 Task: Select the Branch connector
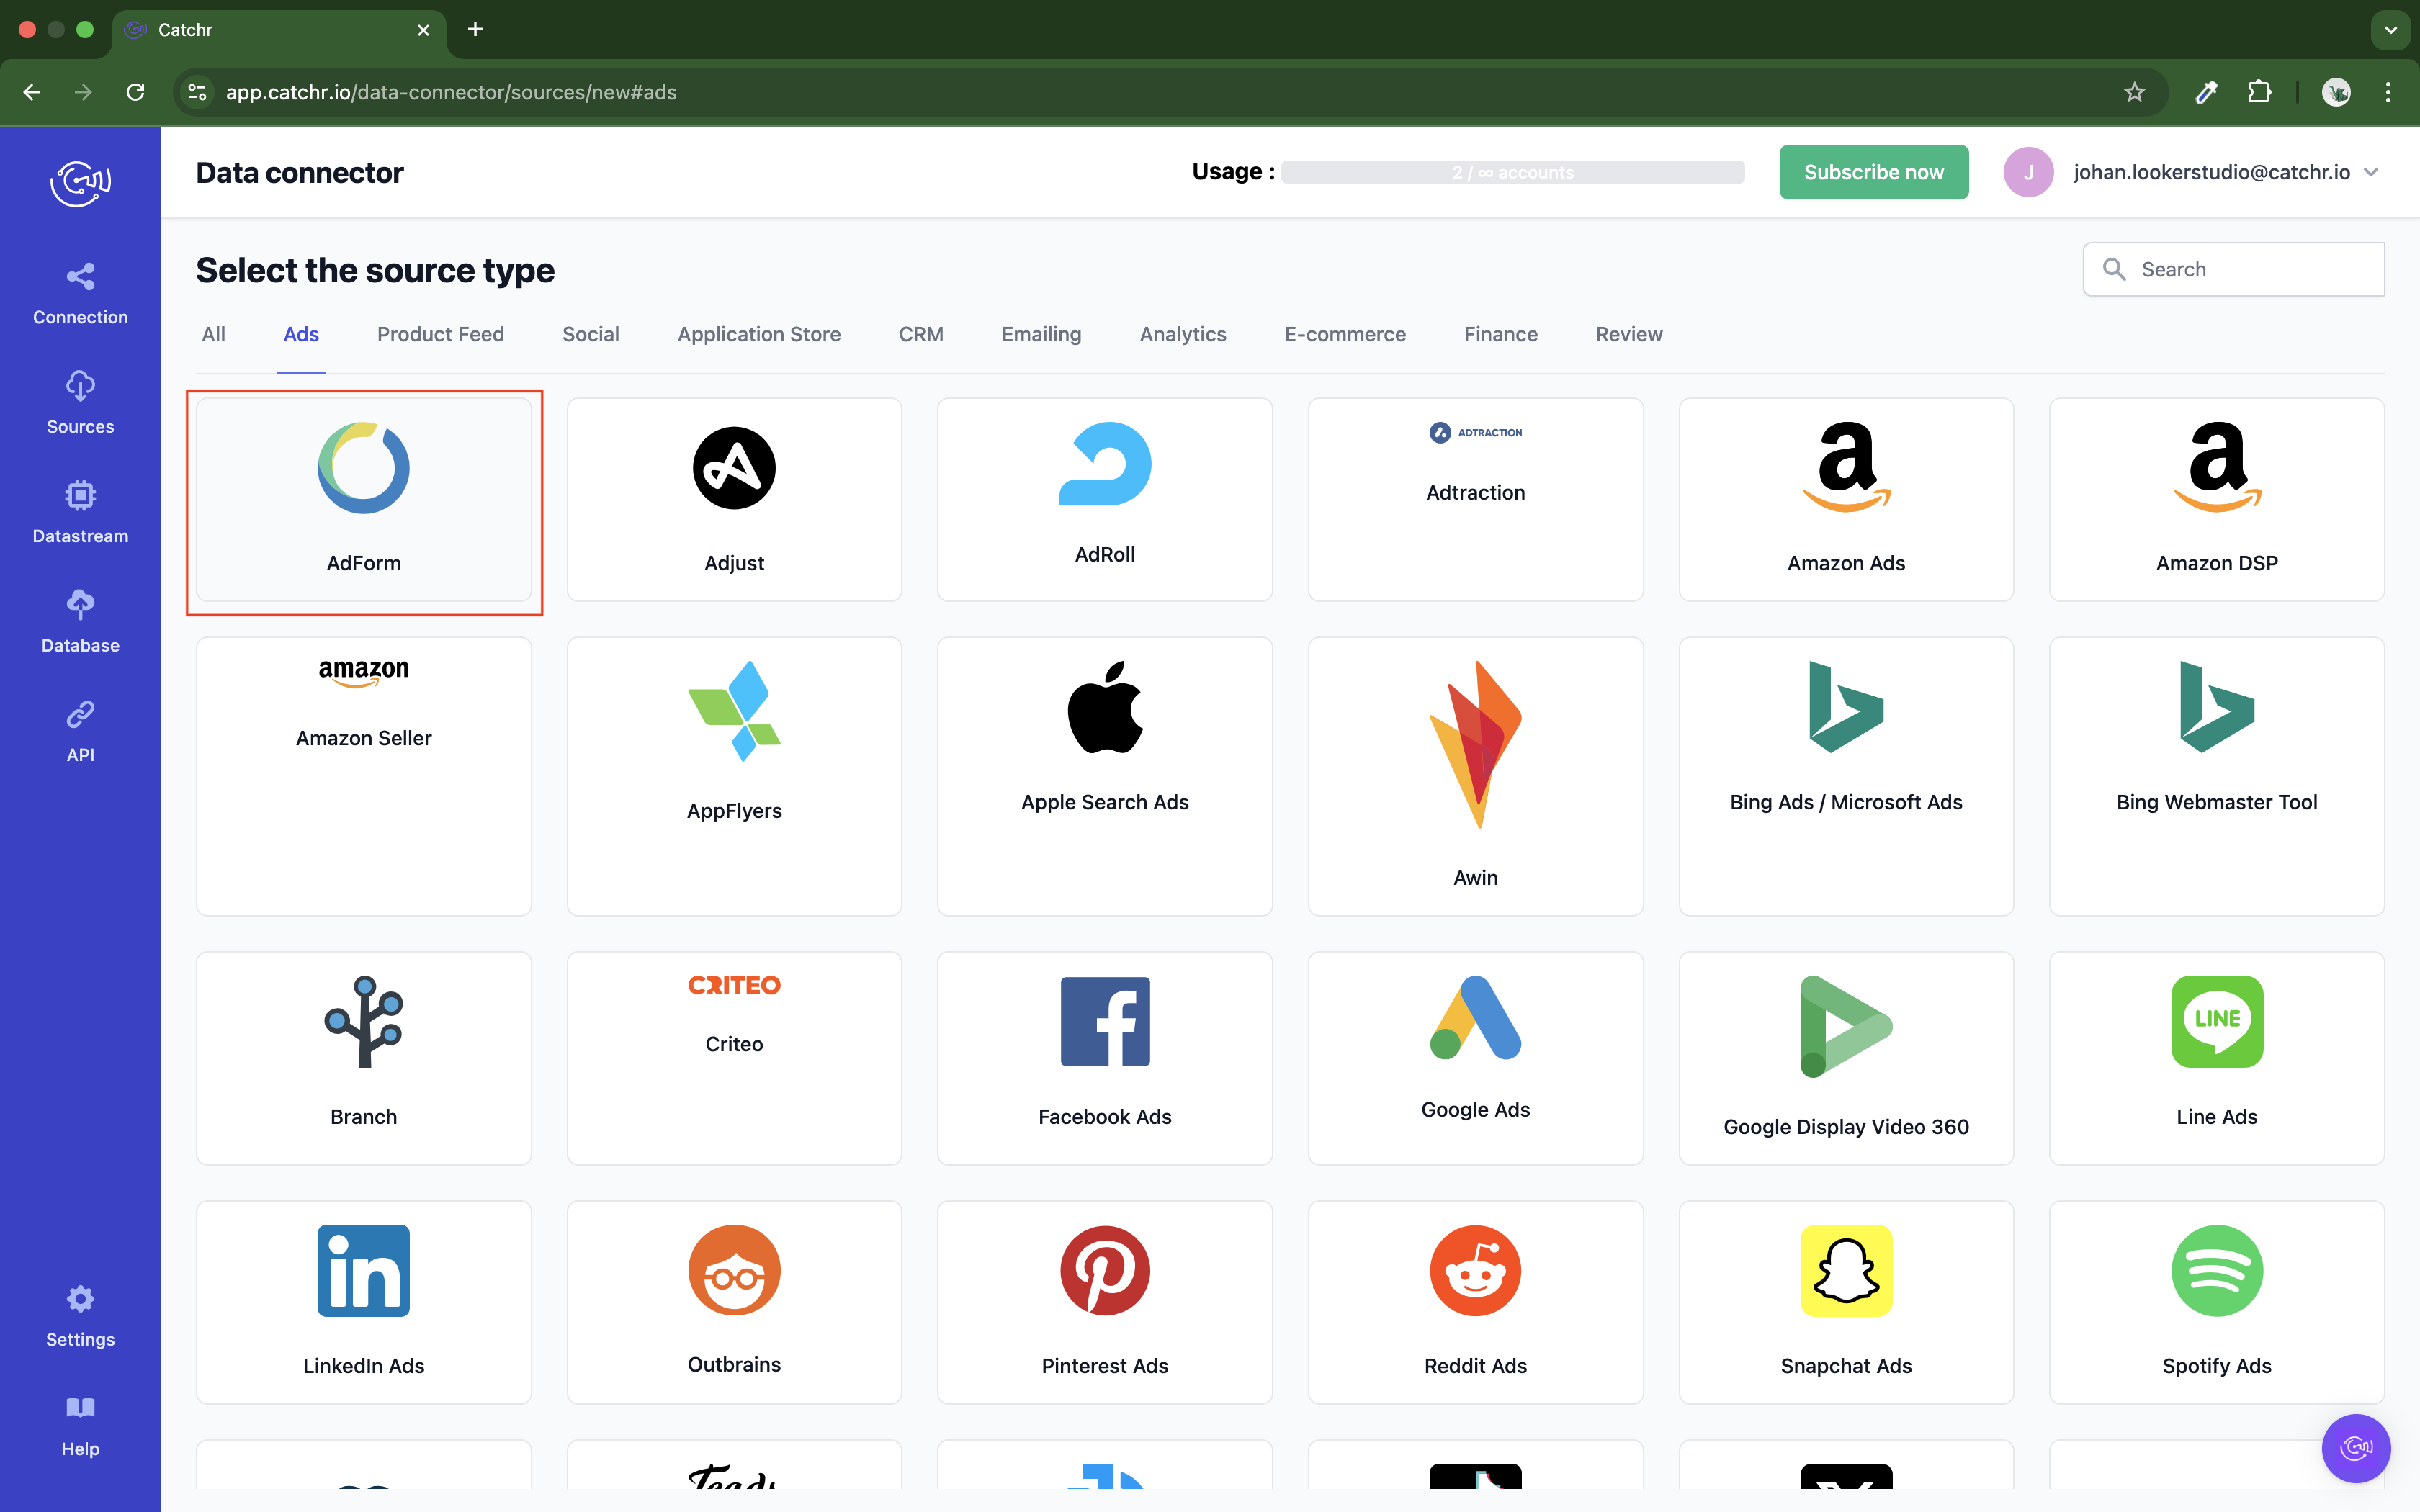(x=364, y=1058)
